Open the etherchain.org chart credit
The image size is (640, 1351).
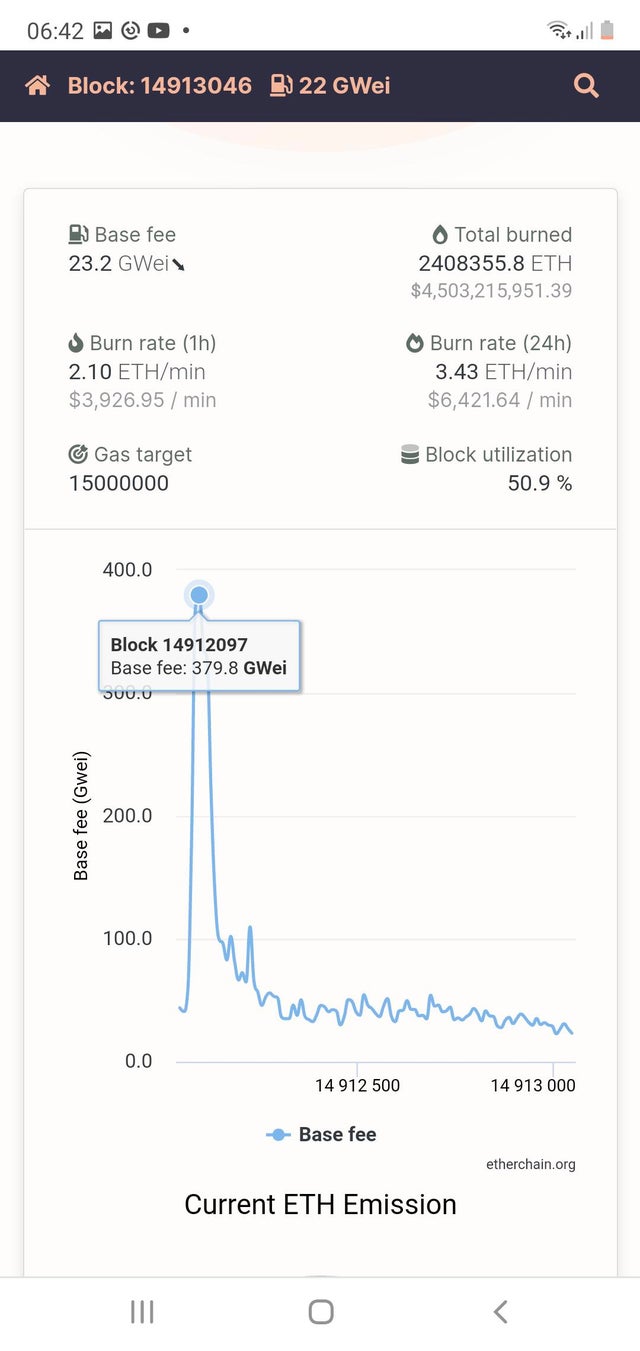pos(530,1164)
